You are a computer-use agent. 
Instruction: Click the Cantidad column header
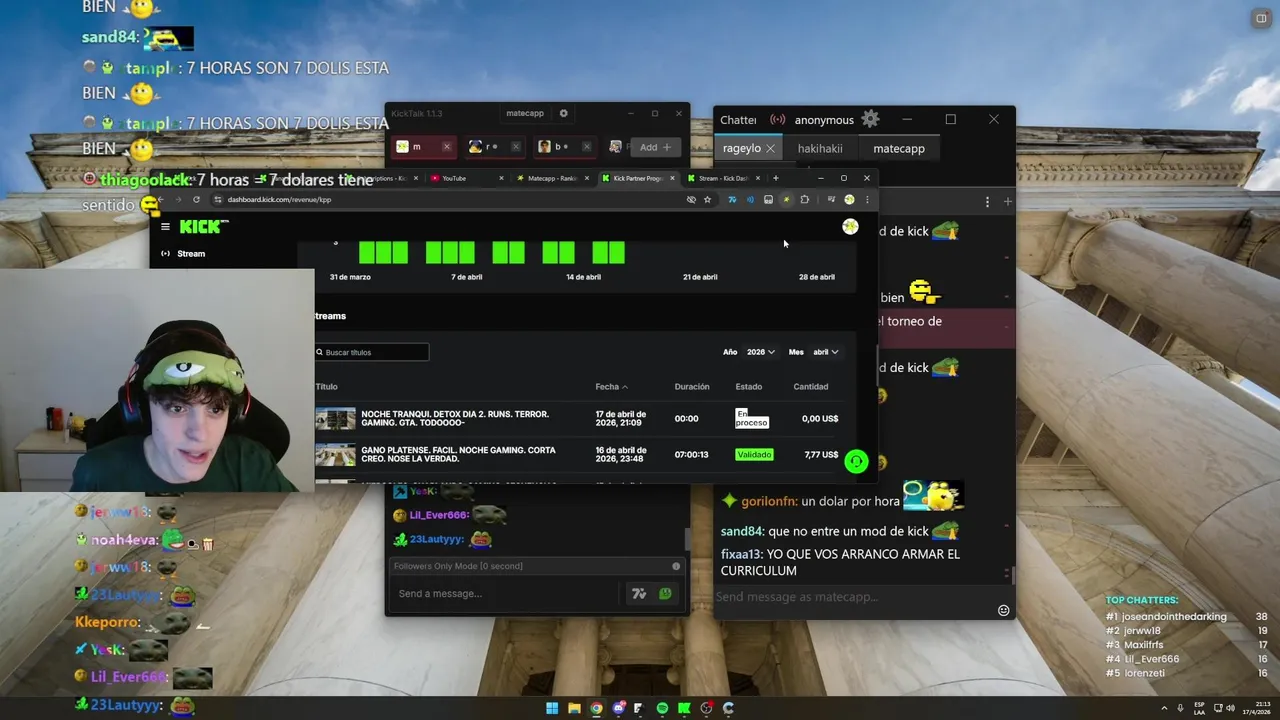[811, 387]
